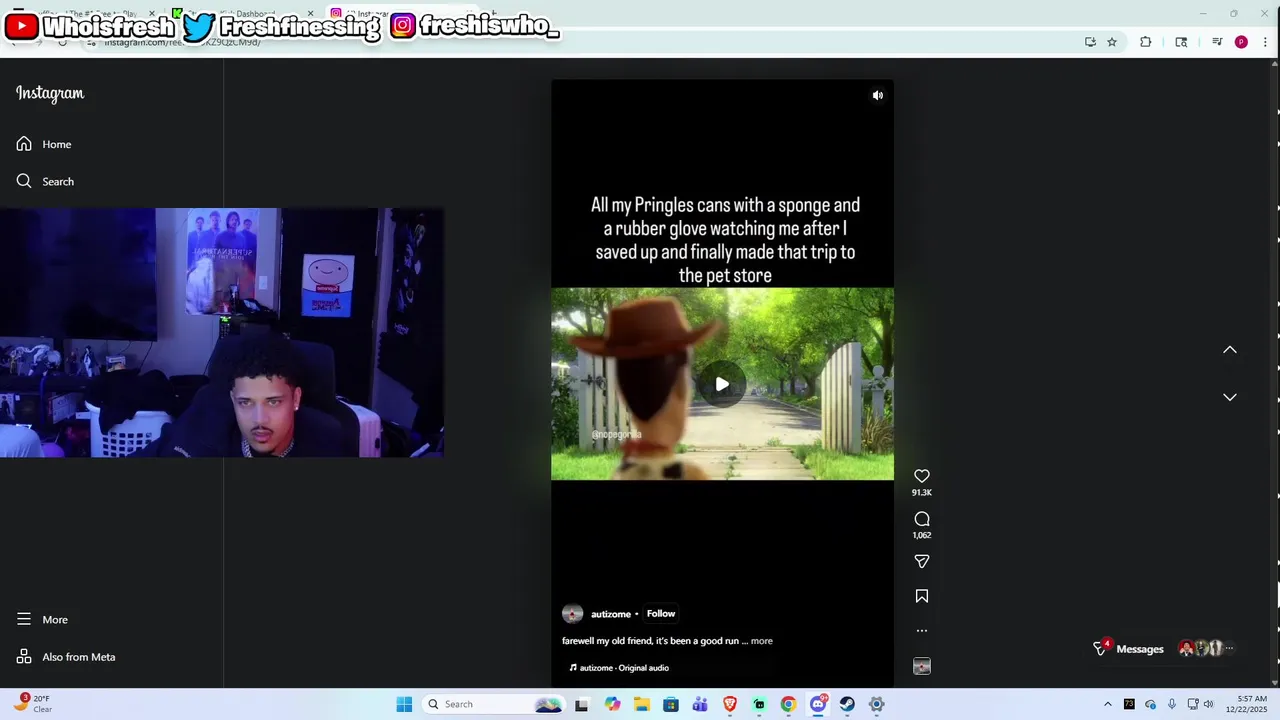Switch to Google Chrome on the taskbar
Screen dimensions: 1280x720
point(788,704)
